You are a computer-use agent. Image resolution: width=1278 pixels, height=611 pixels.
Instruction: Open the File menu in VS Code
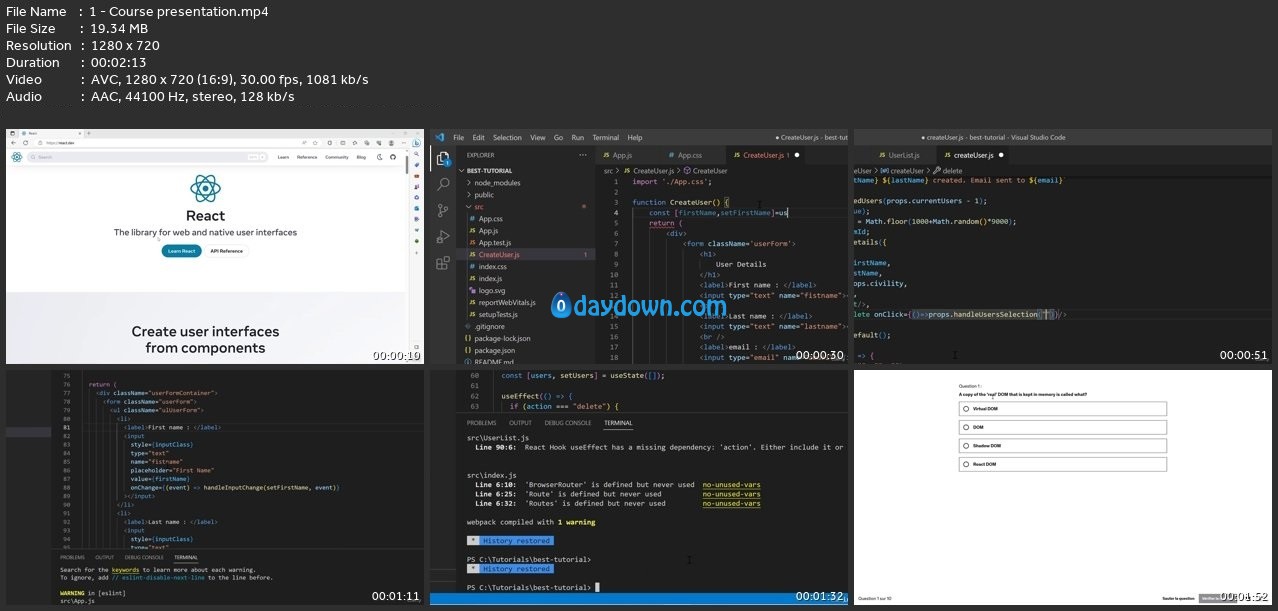click(x=459, y=137)
